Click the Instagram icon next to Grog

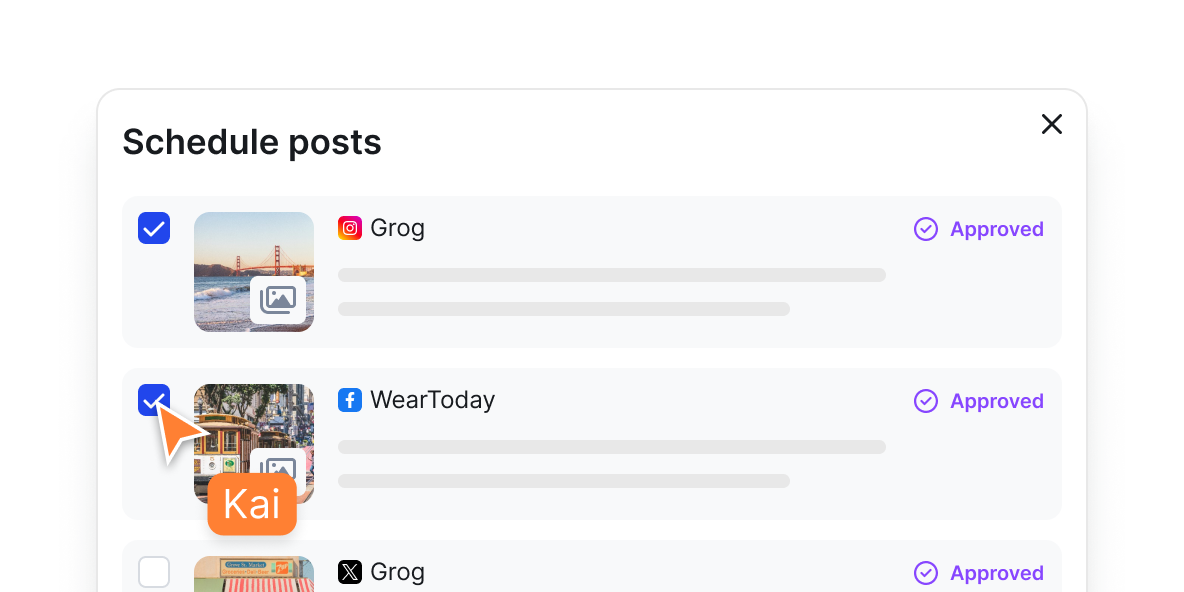(x=349, y=228)
